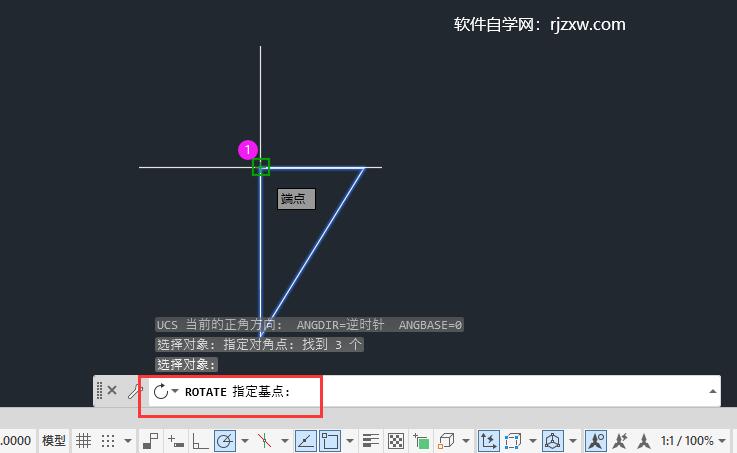Open 3D object snap dropdown
Screen dimensions: 737x453
pyautogui.click(x=465, y=441)
